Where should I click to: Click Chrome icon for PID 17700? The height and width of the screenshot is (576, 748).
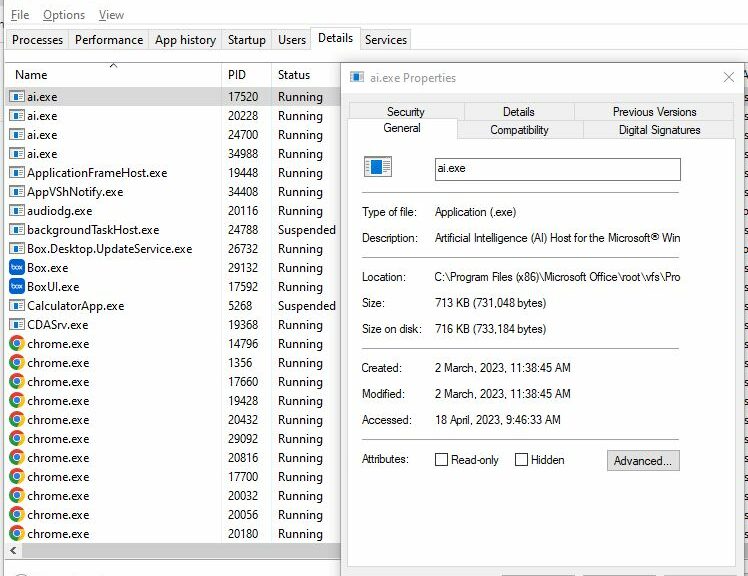pos(17,477)
